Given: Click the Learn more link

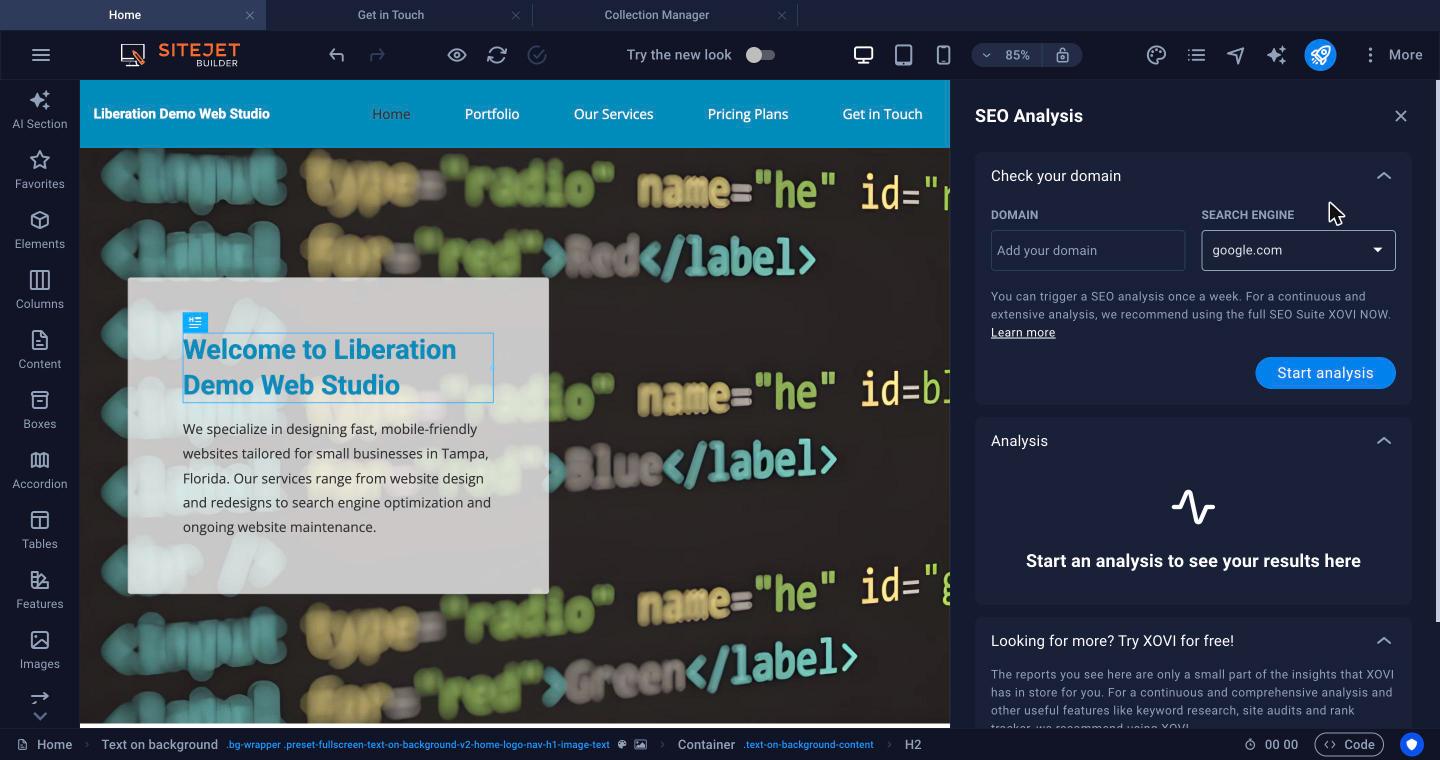Looking at the screenshot, I should (x=1023, y=333).
